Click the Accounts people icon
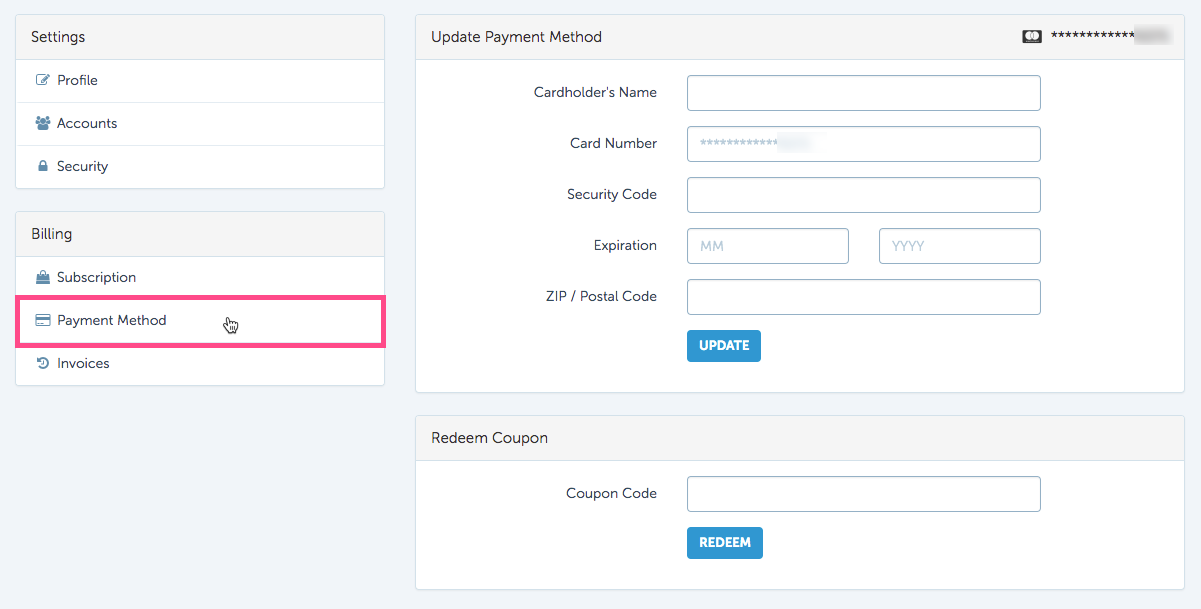Viewport: 1201px width, 609px height. 42,123
